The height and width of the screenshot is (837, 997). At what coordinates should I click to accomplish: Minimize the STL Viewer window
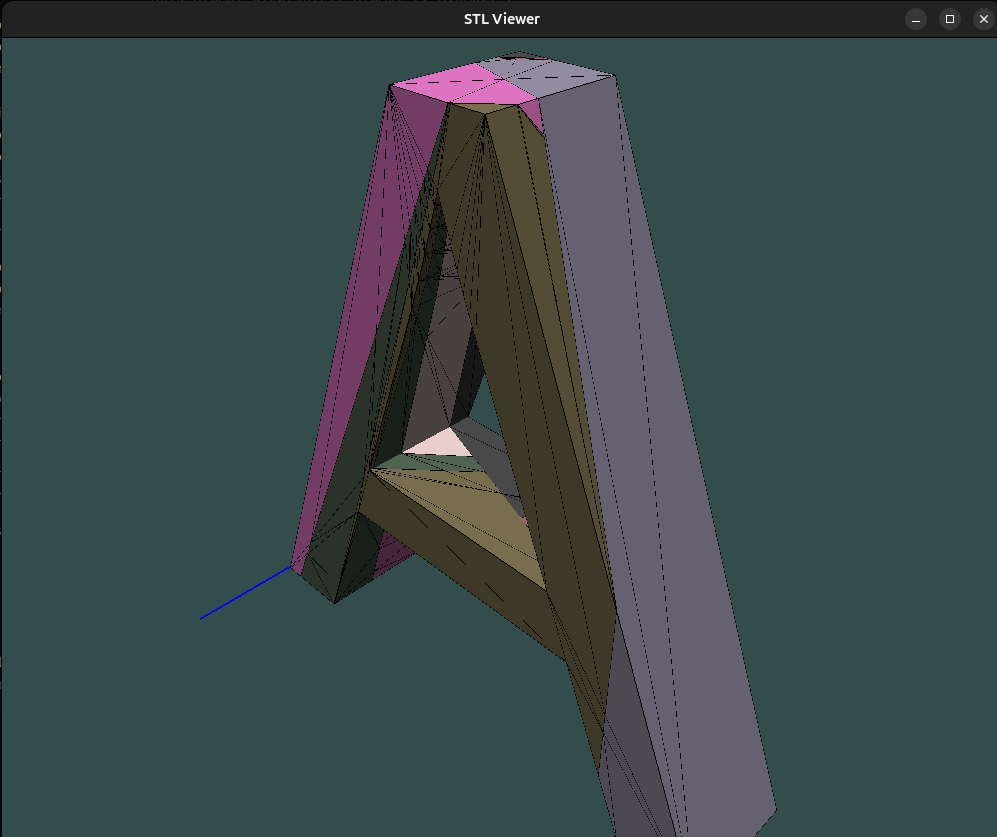915,19
